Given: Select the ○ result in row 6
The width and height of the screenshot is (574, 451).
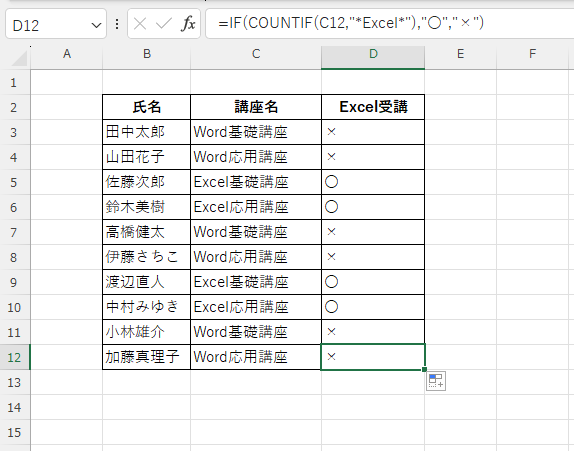Looking at the screenshot, I should pos(373,207).
